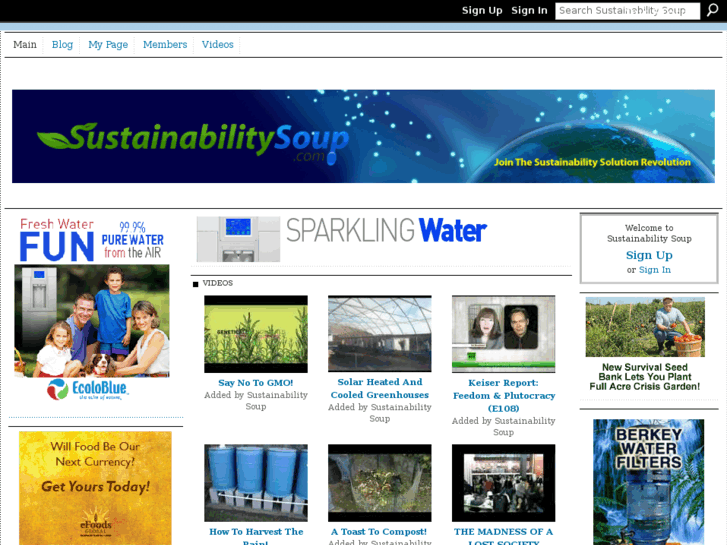Image resolution: width=727 pixels, height=545 pixels.
Task: Play the Say No To GMO video thumbnail
Action: (255, 334)
